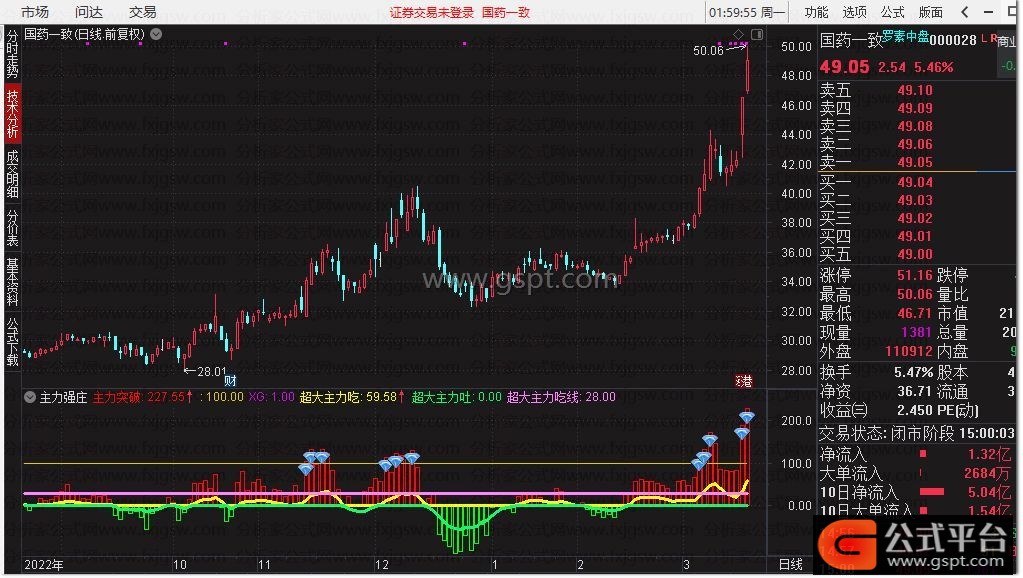Click the 大单流入 value 2684万
Screen dimensions: 1023x578
988,473
